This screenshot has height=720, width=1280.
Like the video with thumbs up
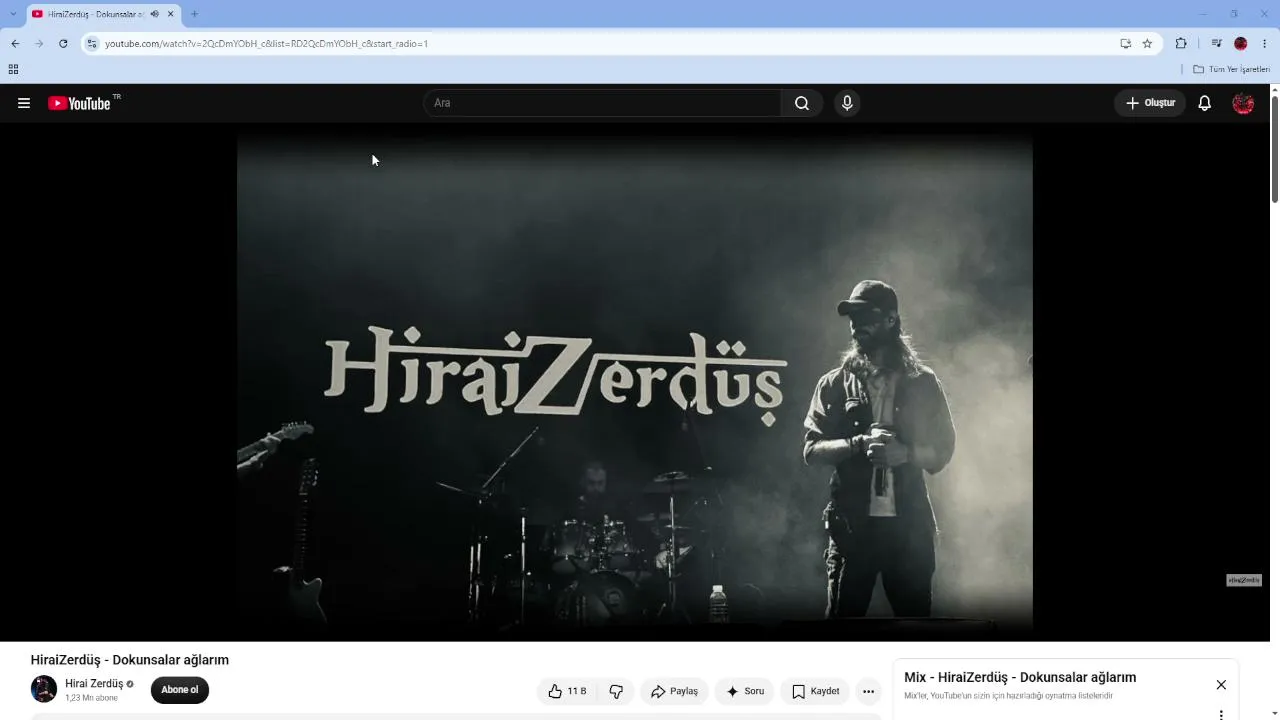(567, 691)
